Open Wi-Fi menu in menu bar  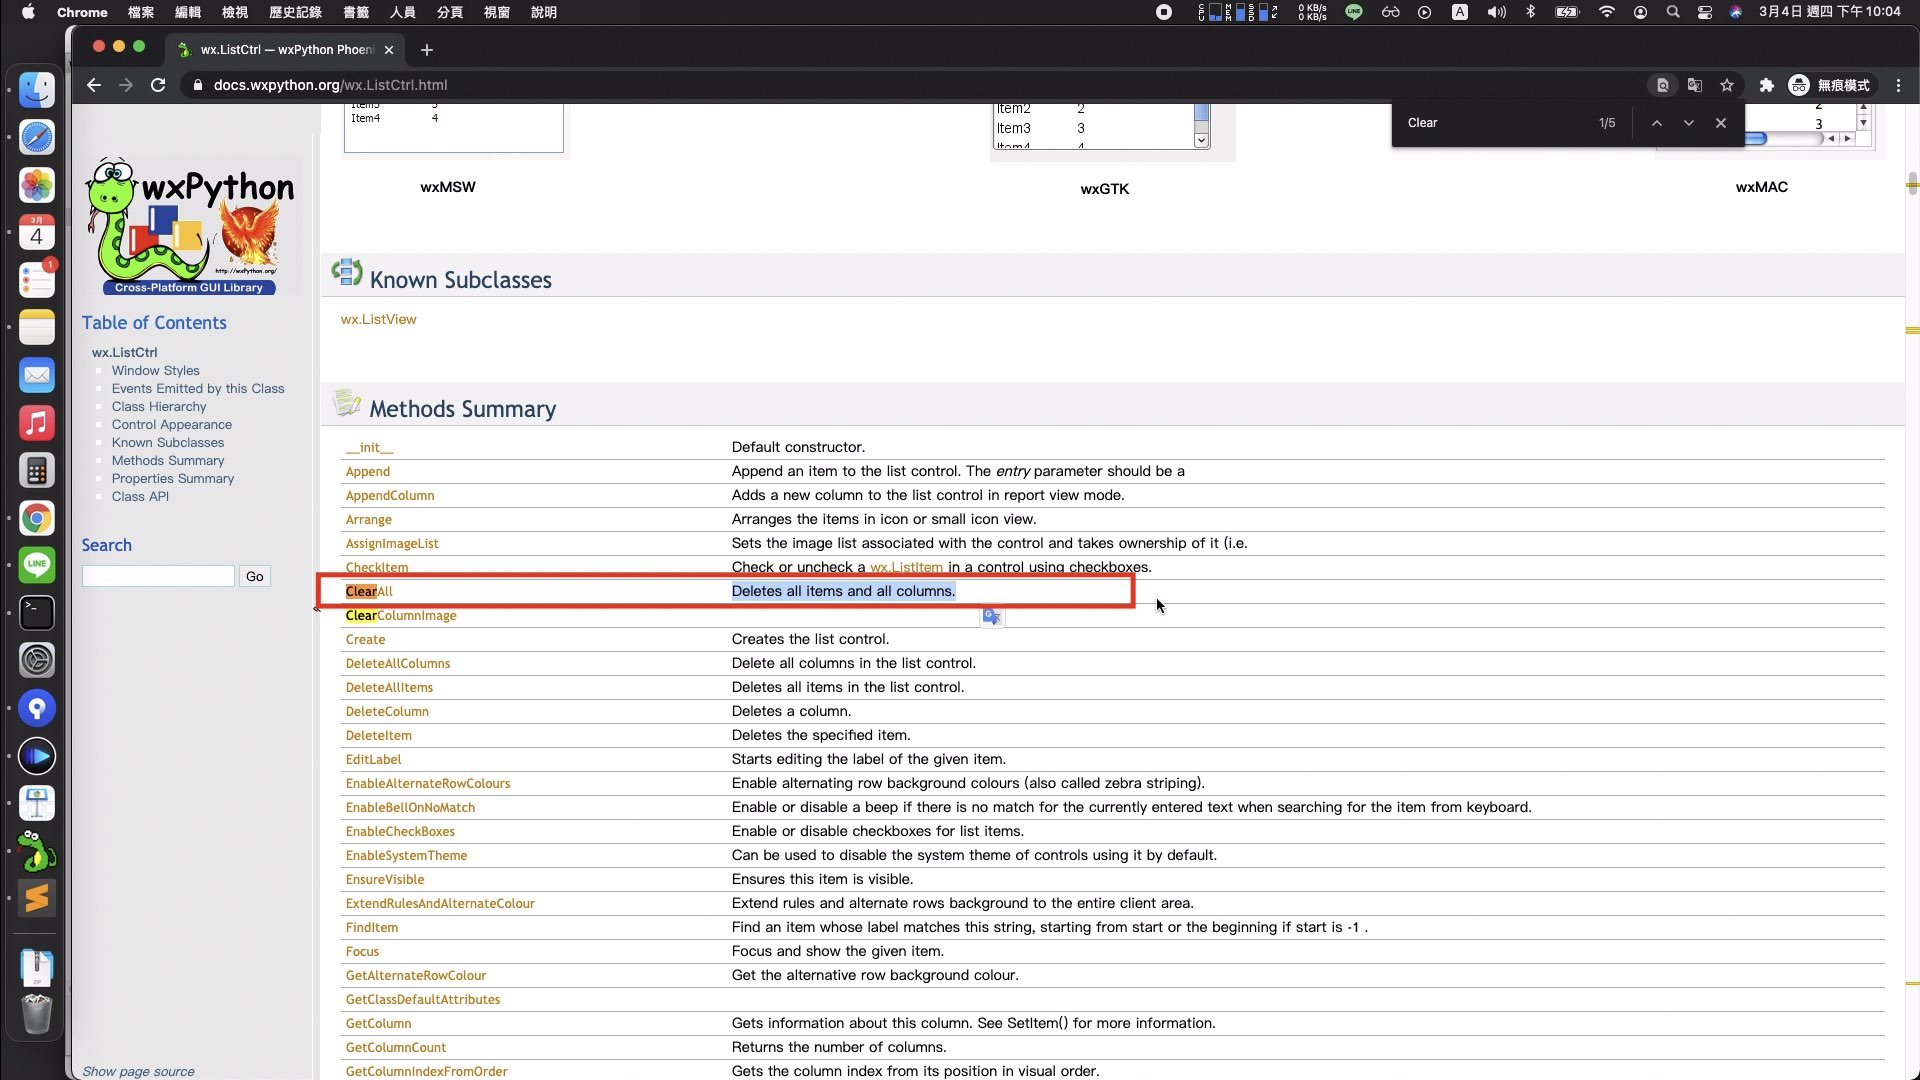[1607, 12]
